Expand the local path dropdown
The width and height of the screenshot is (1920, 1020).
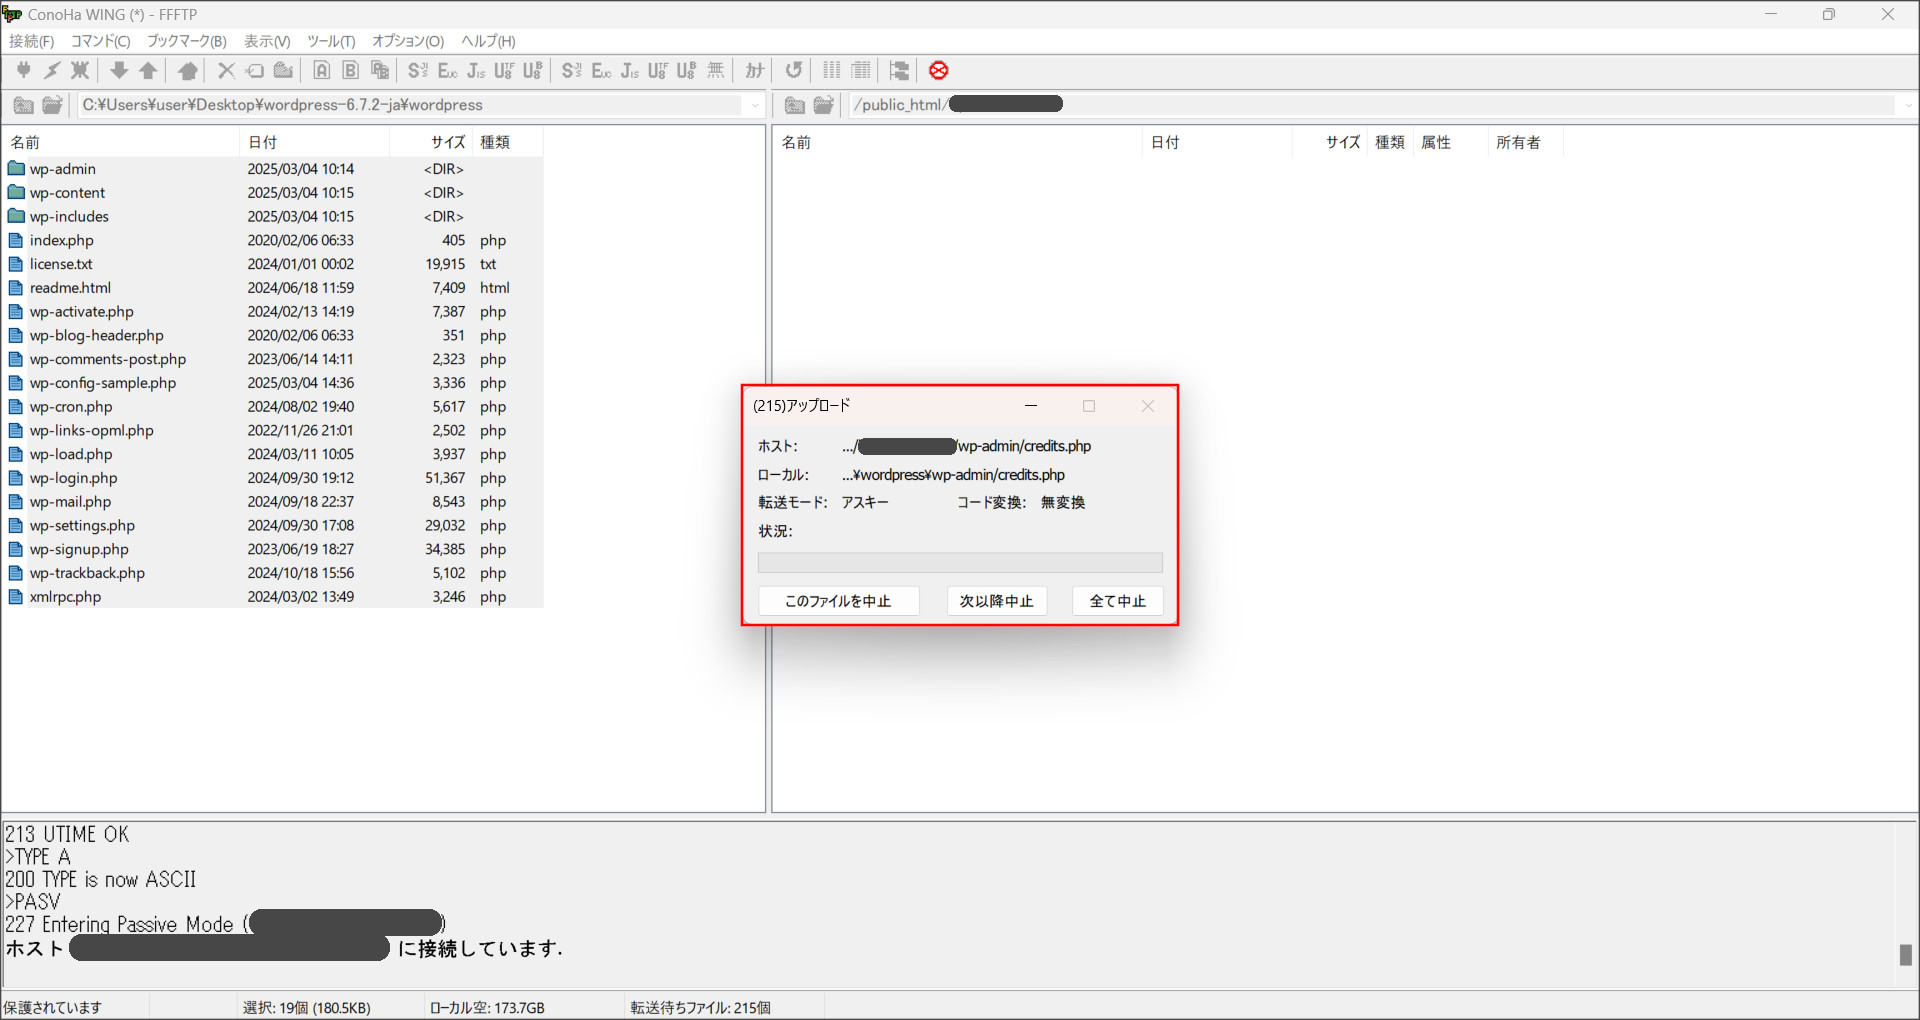[x=755, y=105]
